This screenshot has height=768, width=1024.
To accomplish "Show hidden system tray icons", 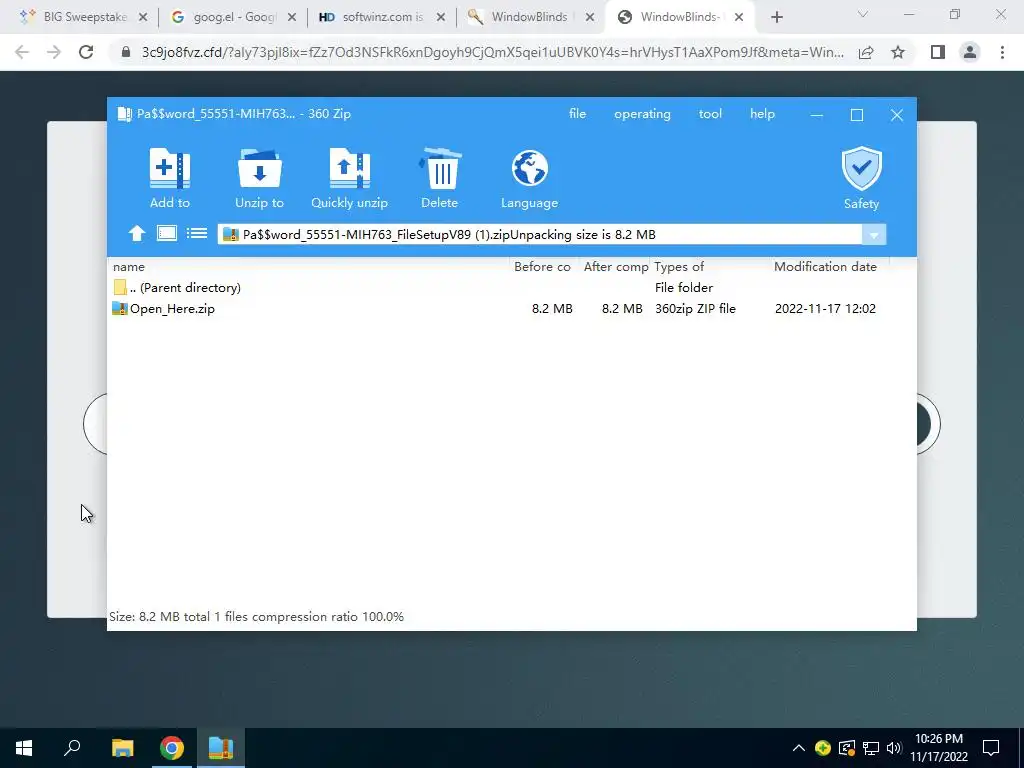I will click(799, 748).
